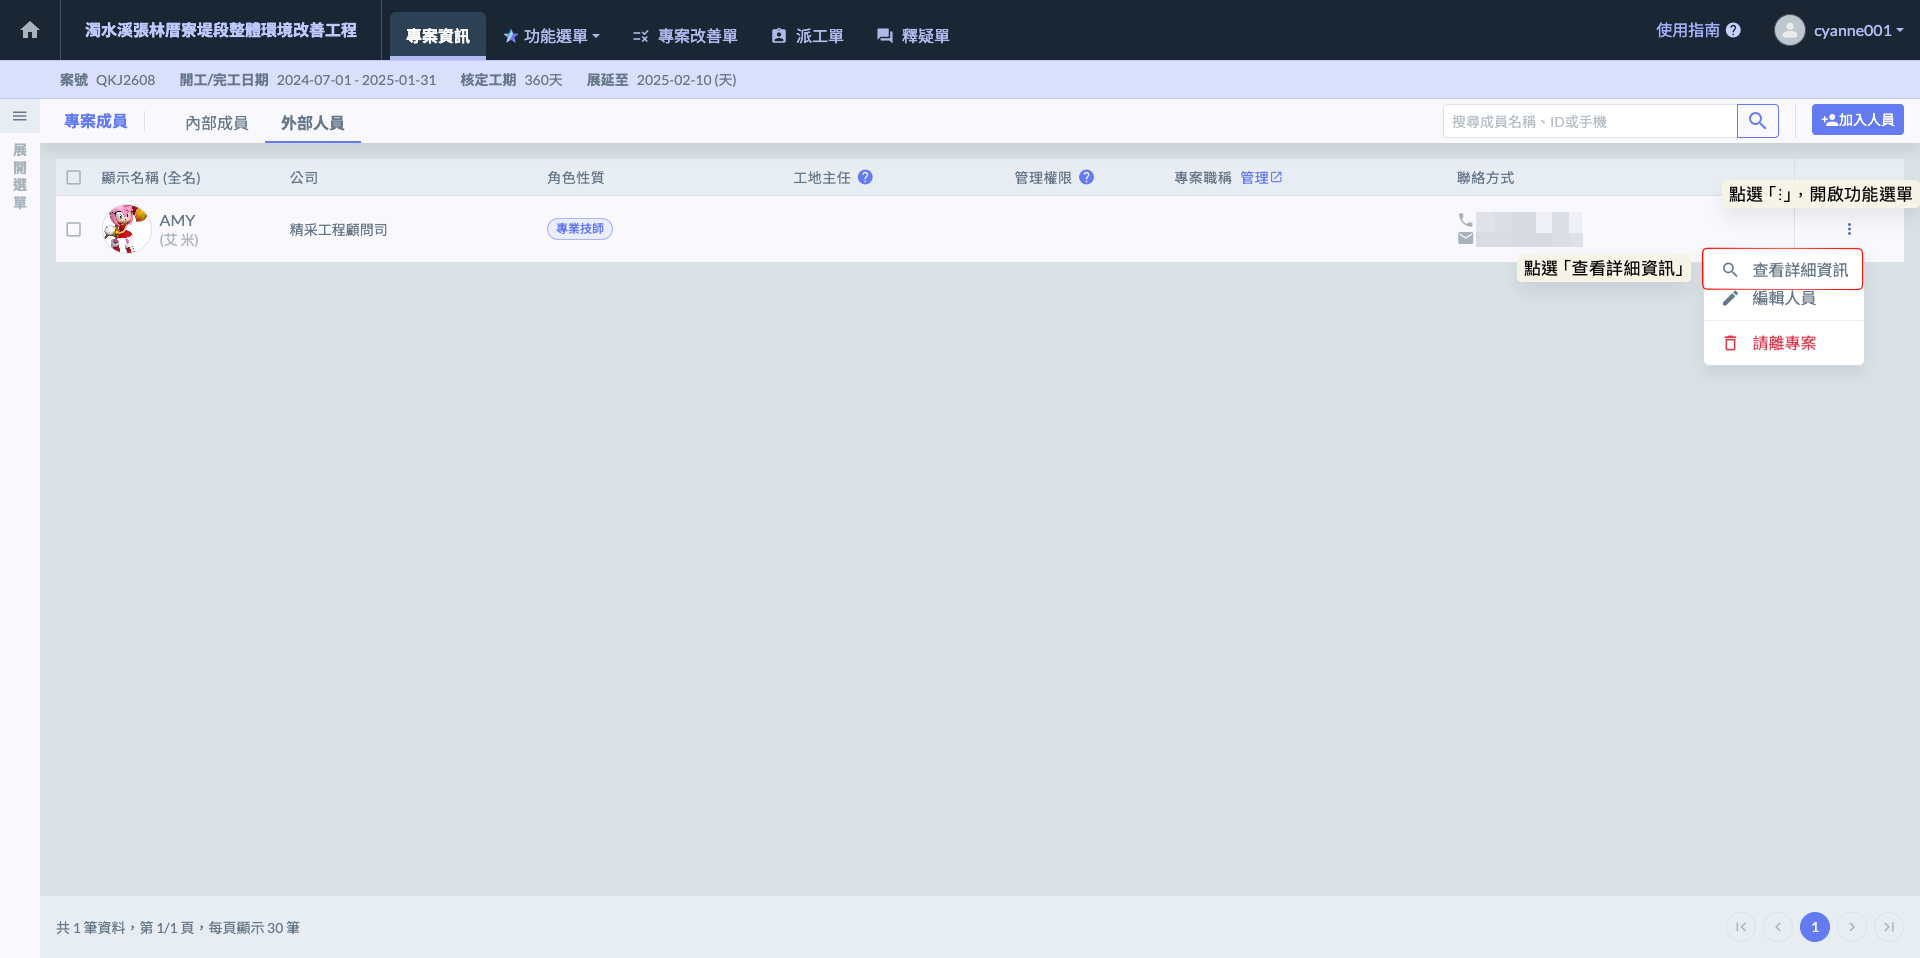The height and width of the screenshot is (958, 1920).
Task: Check the checkbox for AMY's row
Action: click(x=74, y=229)
